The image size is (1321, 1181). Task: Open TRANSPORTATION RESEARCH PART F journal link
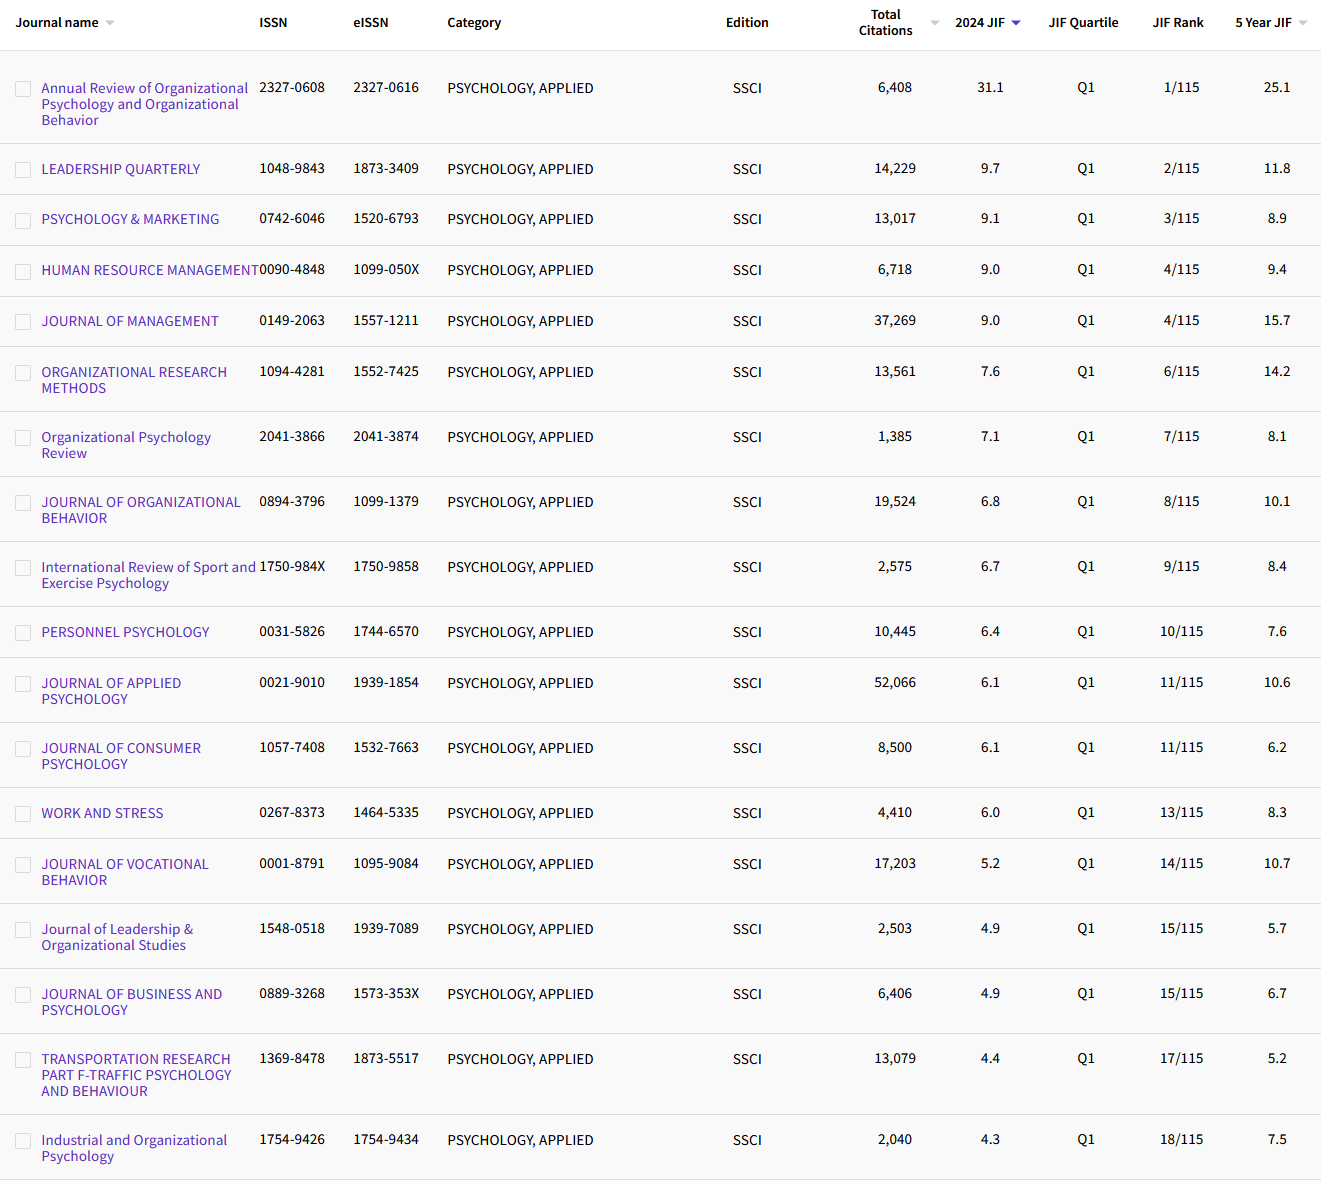[x=136, y=1075]
